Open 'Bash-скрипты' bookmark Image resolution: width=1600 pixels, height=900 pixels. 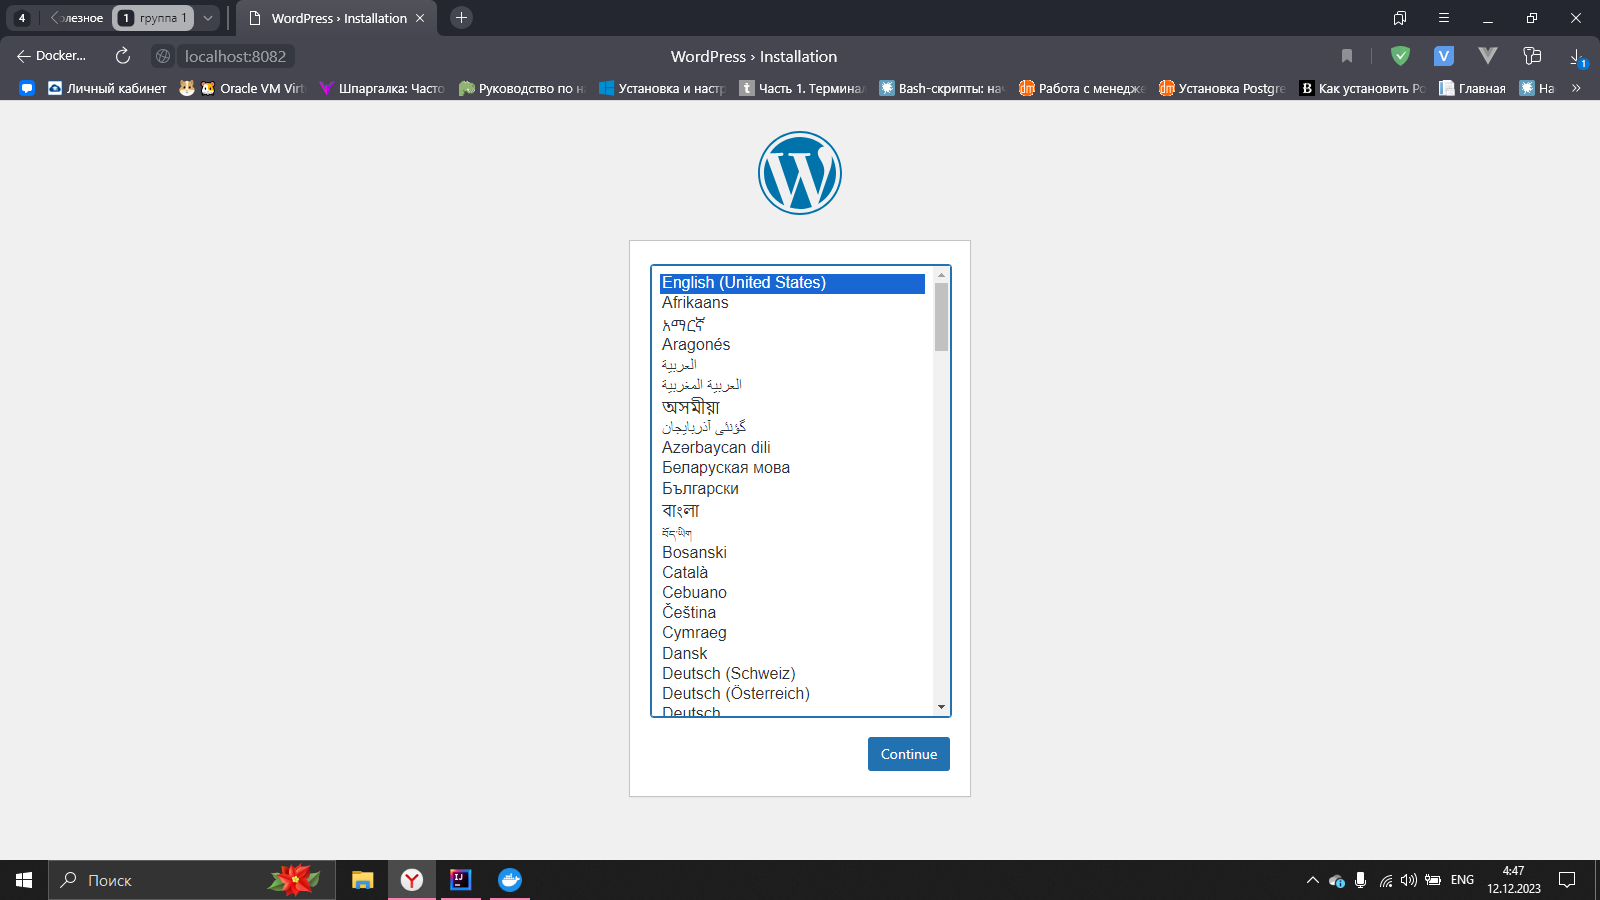pyautogui.click(x=941, y=88)
